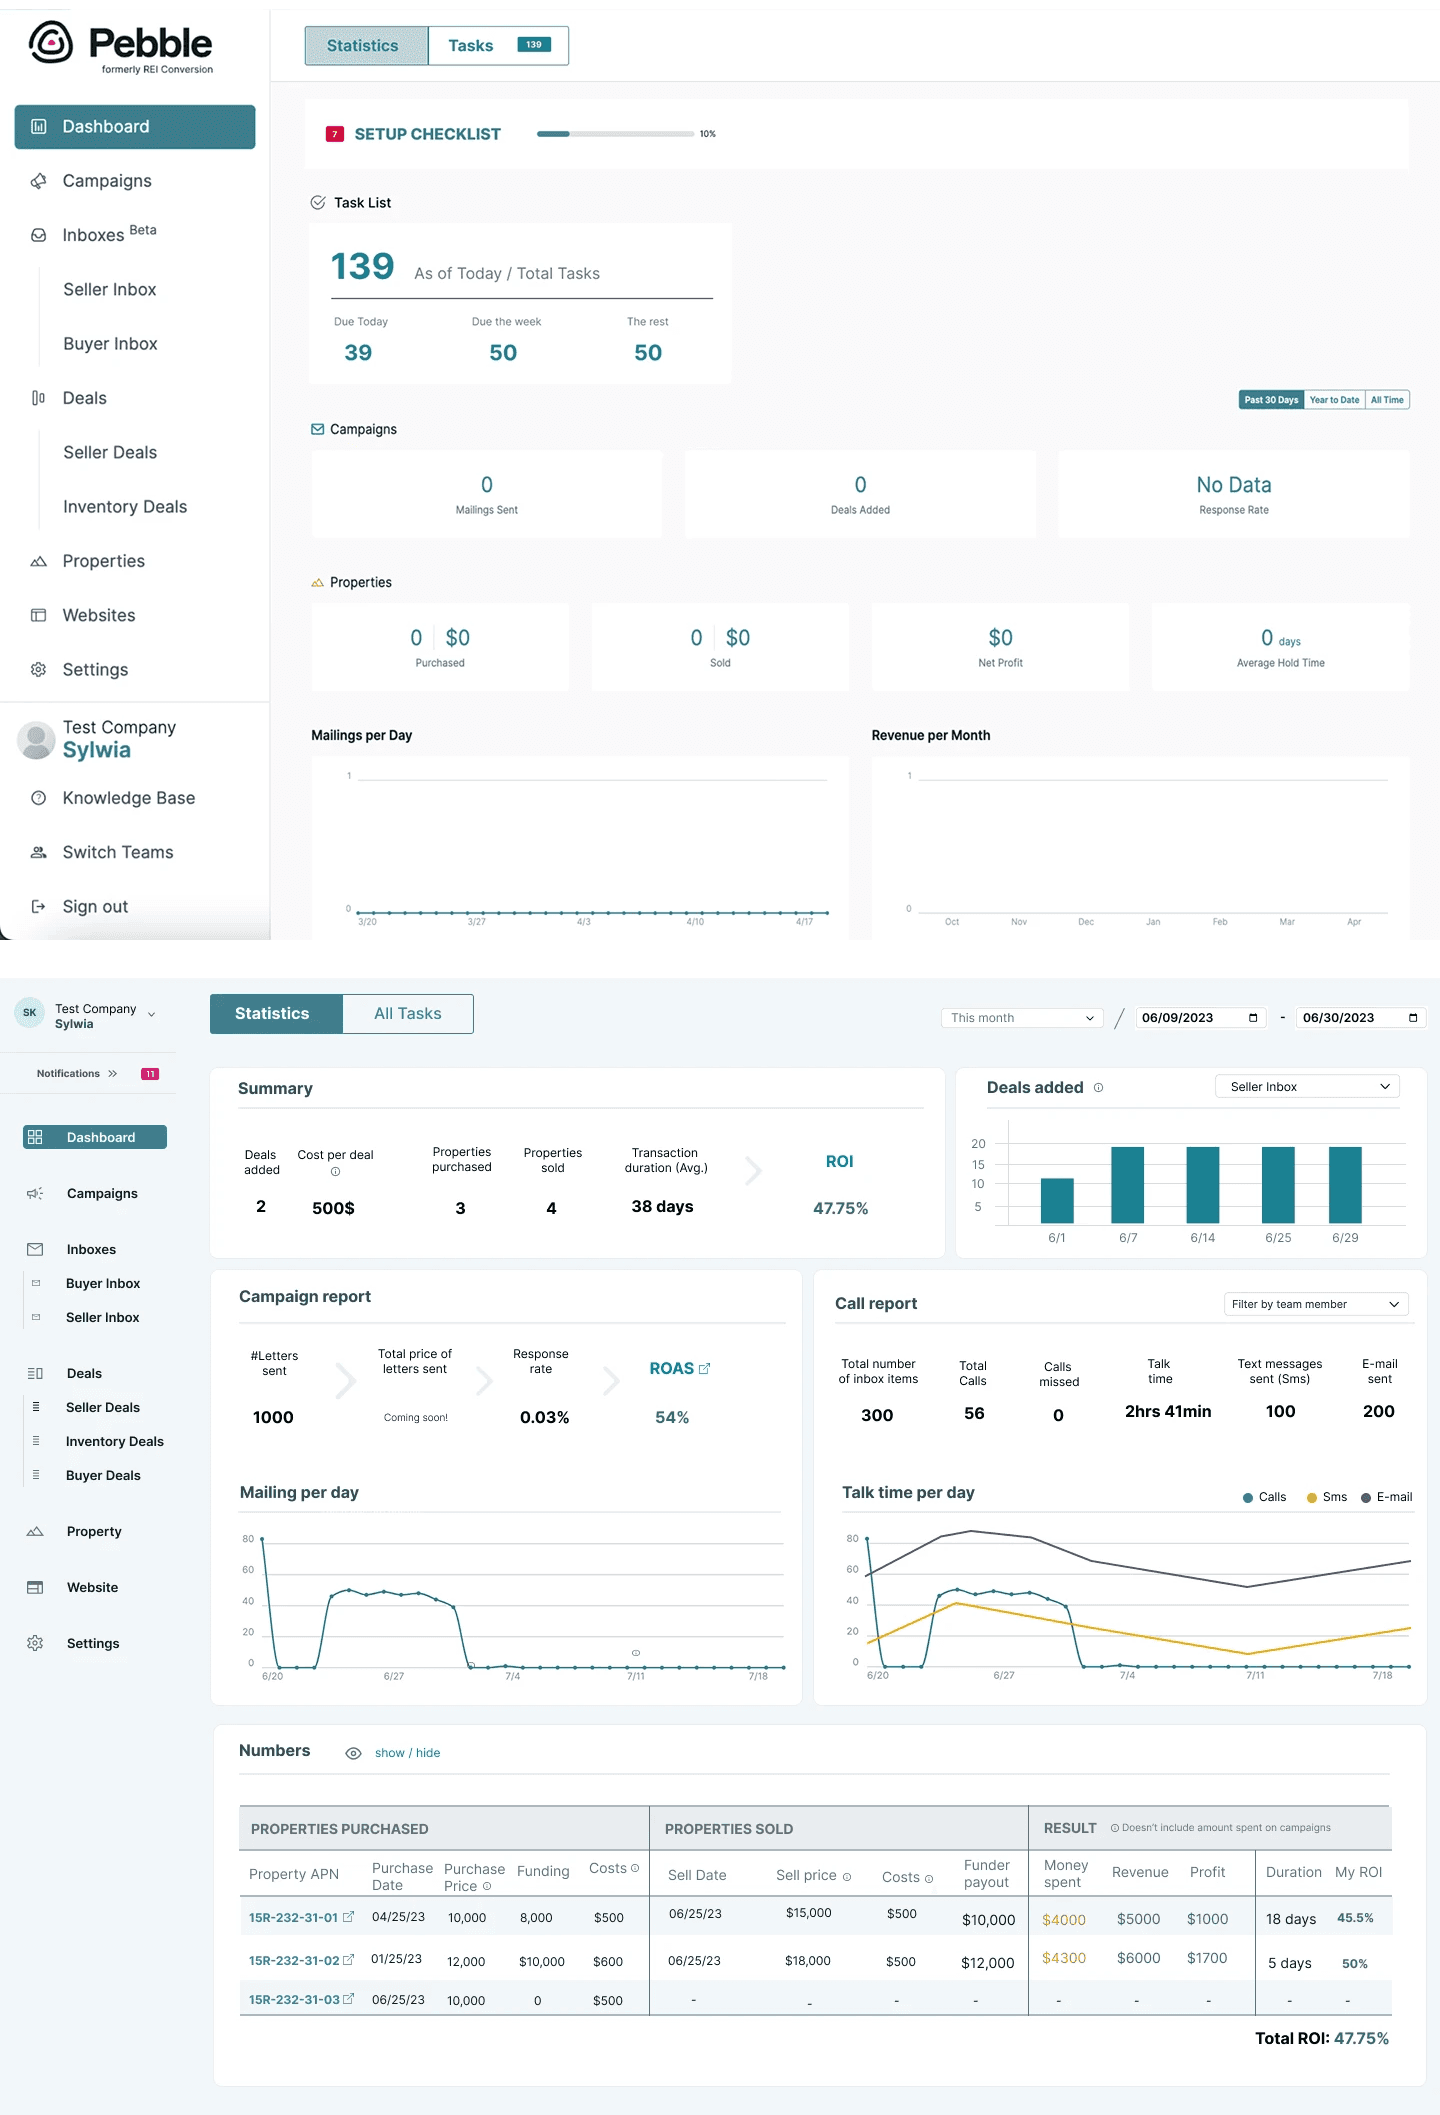Open Buyer Deals in the bottom sidebar

[x=103, y=1475]
